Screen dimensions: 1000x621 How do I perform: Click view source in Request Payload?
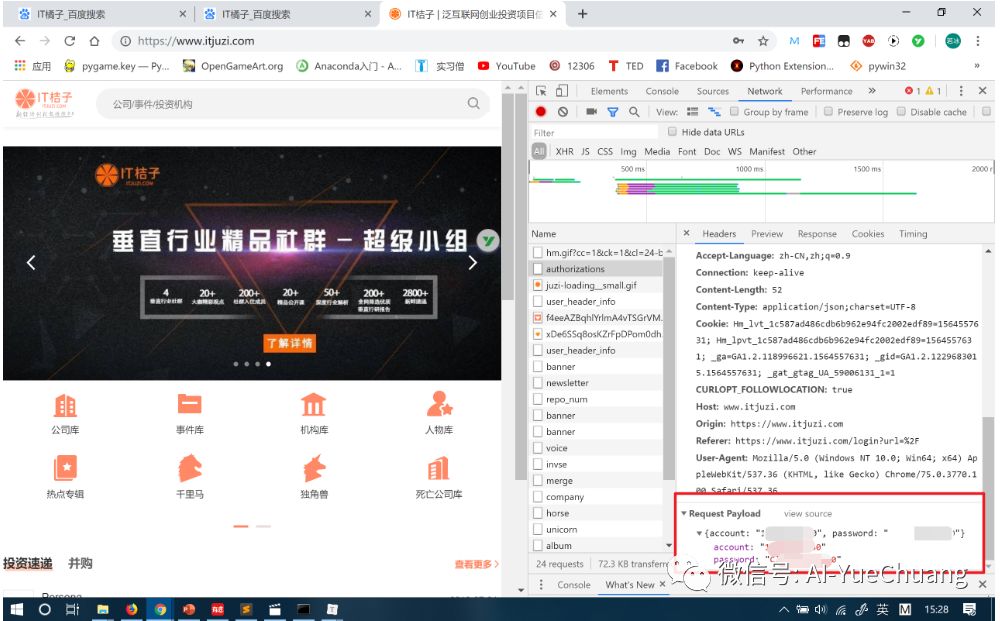coord(808,513)
